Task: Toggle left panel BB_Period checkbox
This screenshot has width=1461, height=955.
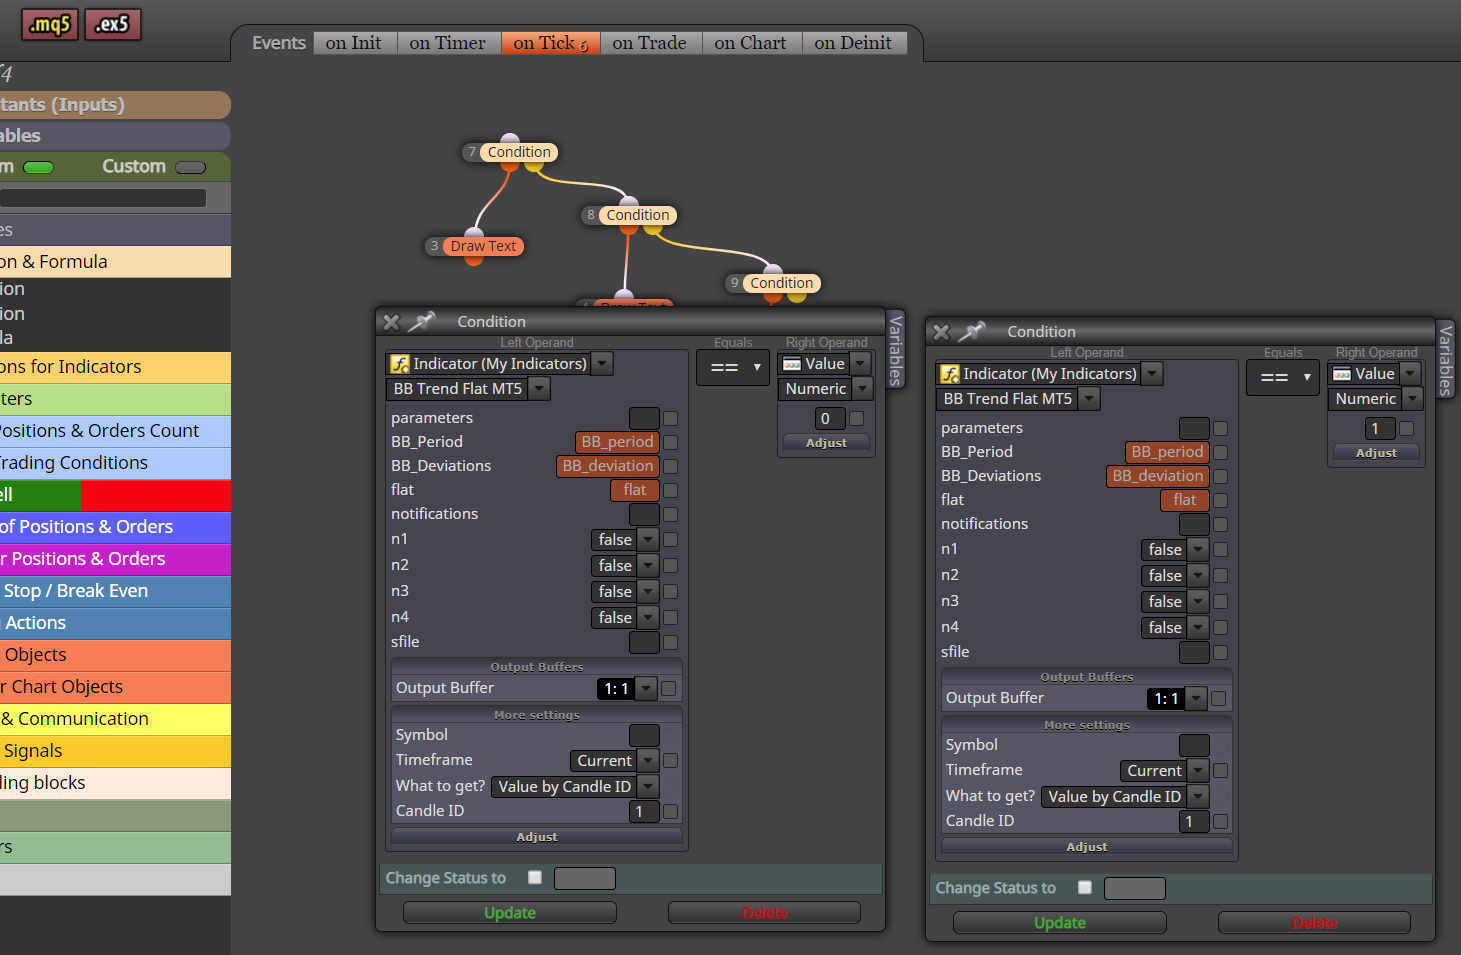Action: 670,442
